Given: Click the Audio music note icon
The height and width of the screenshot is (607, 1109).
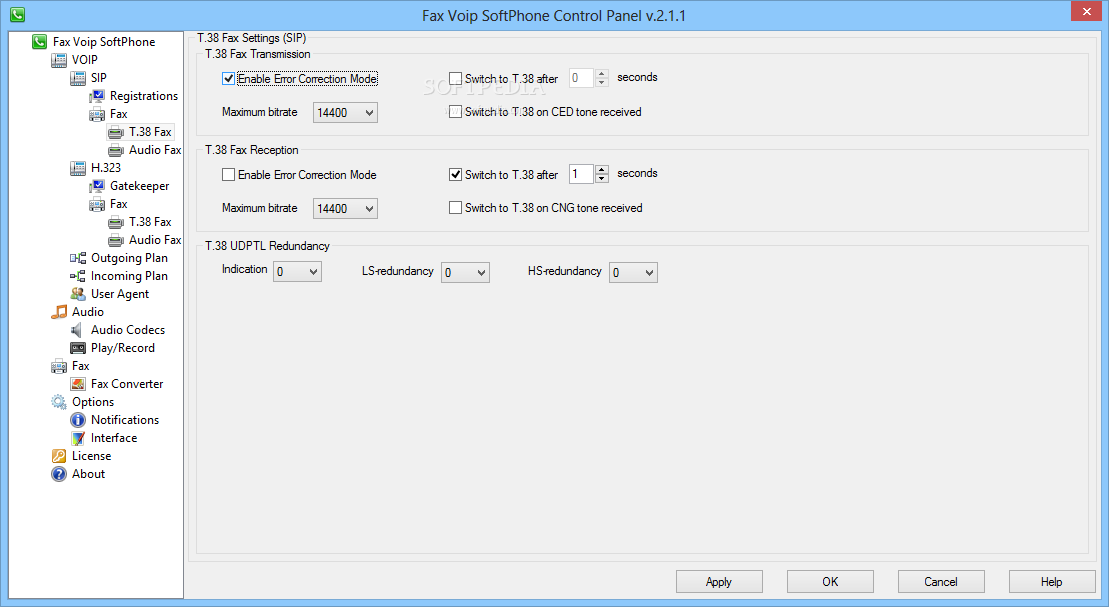Looking at the screenshot, I should point(59,312).
